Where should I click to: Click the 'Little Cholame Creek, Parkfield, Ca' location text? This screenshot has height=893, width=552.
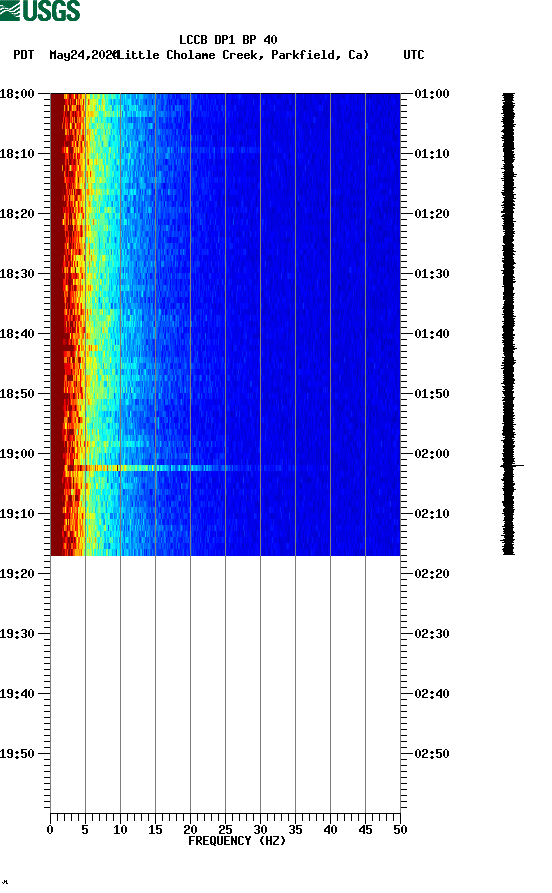243,55
